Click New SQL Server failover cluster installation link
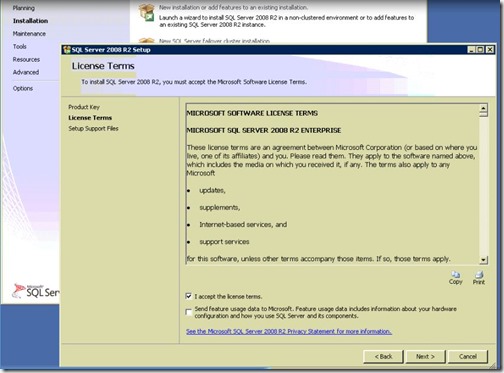Image resolution: width=504 pixels, height=373 pixels. click(214, 41)
